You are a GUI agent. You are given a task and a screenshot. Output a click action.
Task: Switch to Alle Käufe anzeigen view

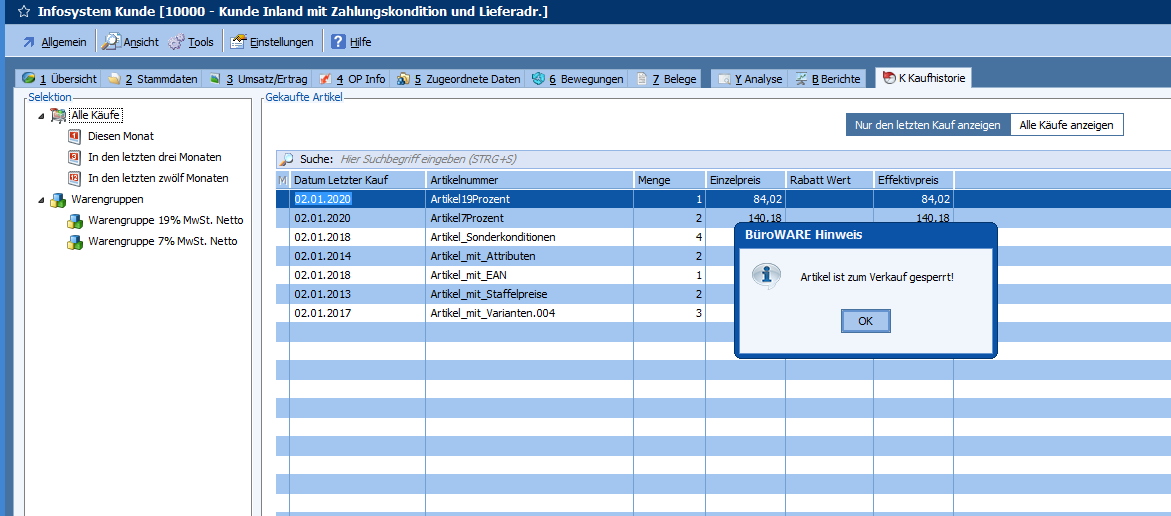[x=1066, y=125]
